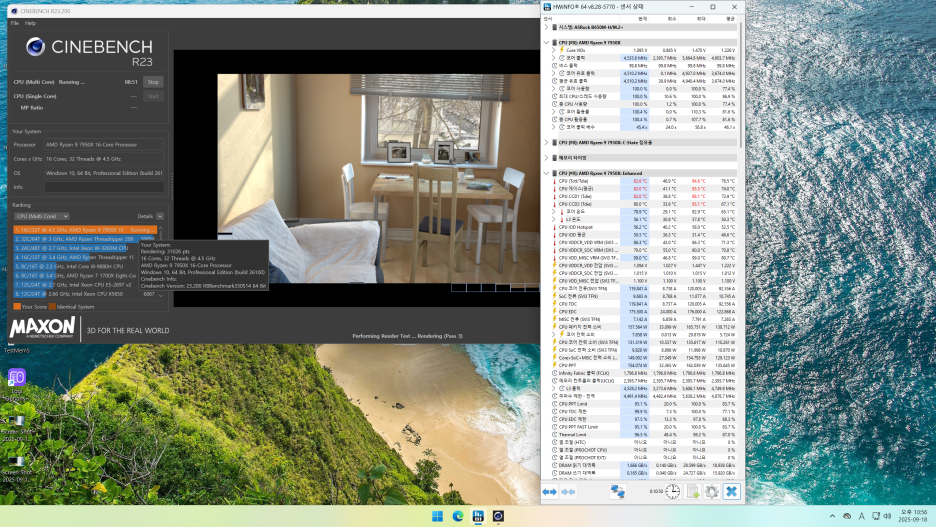Click the CPU CCD2 (Tdie) thermometer icon
The width and height of the screenshot is (936, 527).
click(x=555, y=204)
